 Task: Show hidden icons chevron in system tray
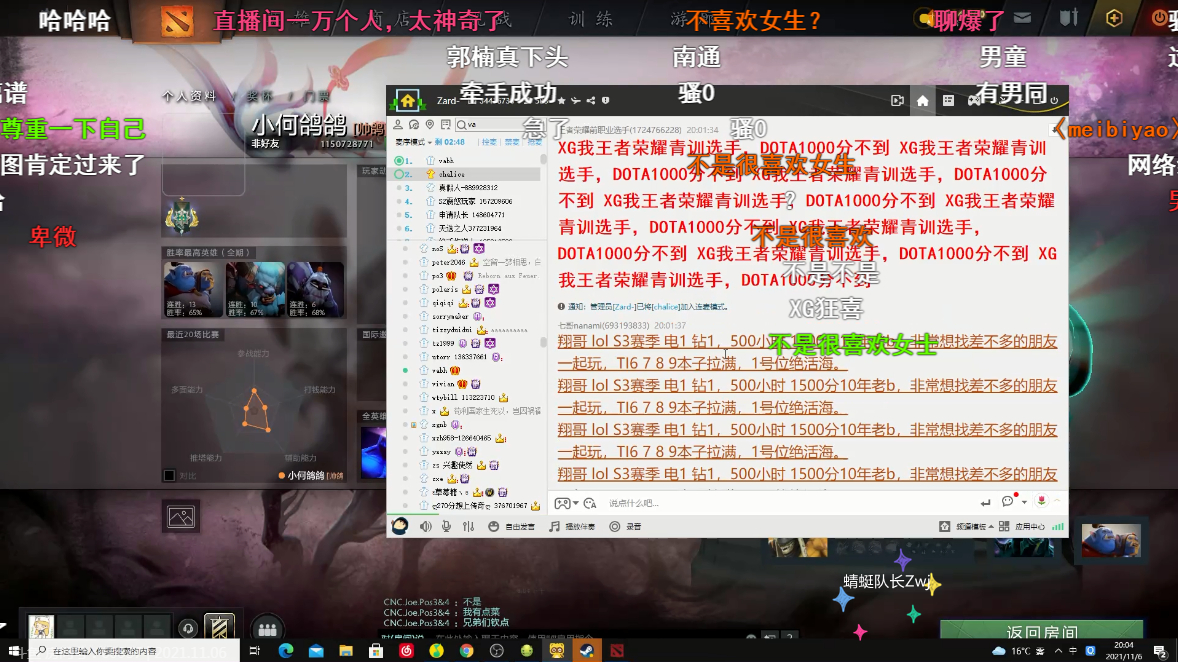(1058, 651)
